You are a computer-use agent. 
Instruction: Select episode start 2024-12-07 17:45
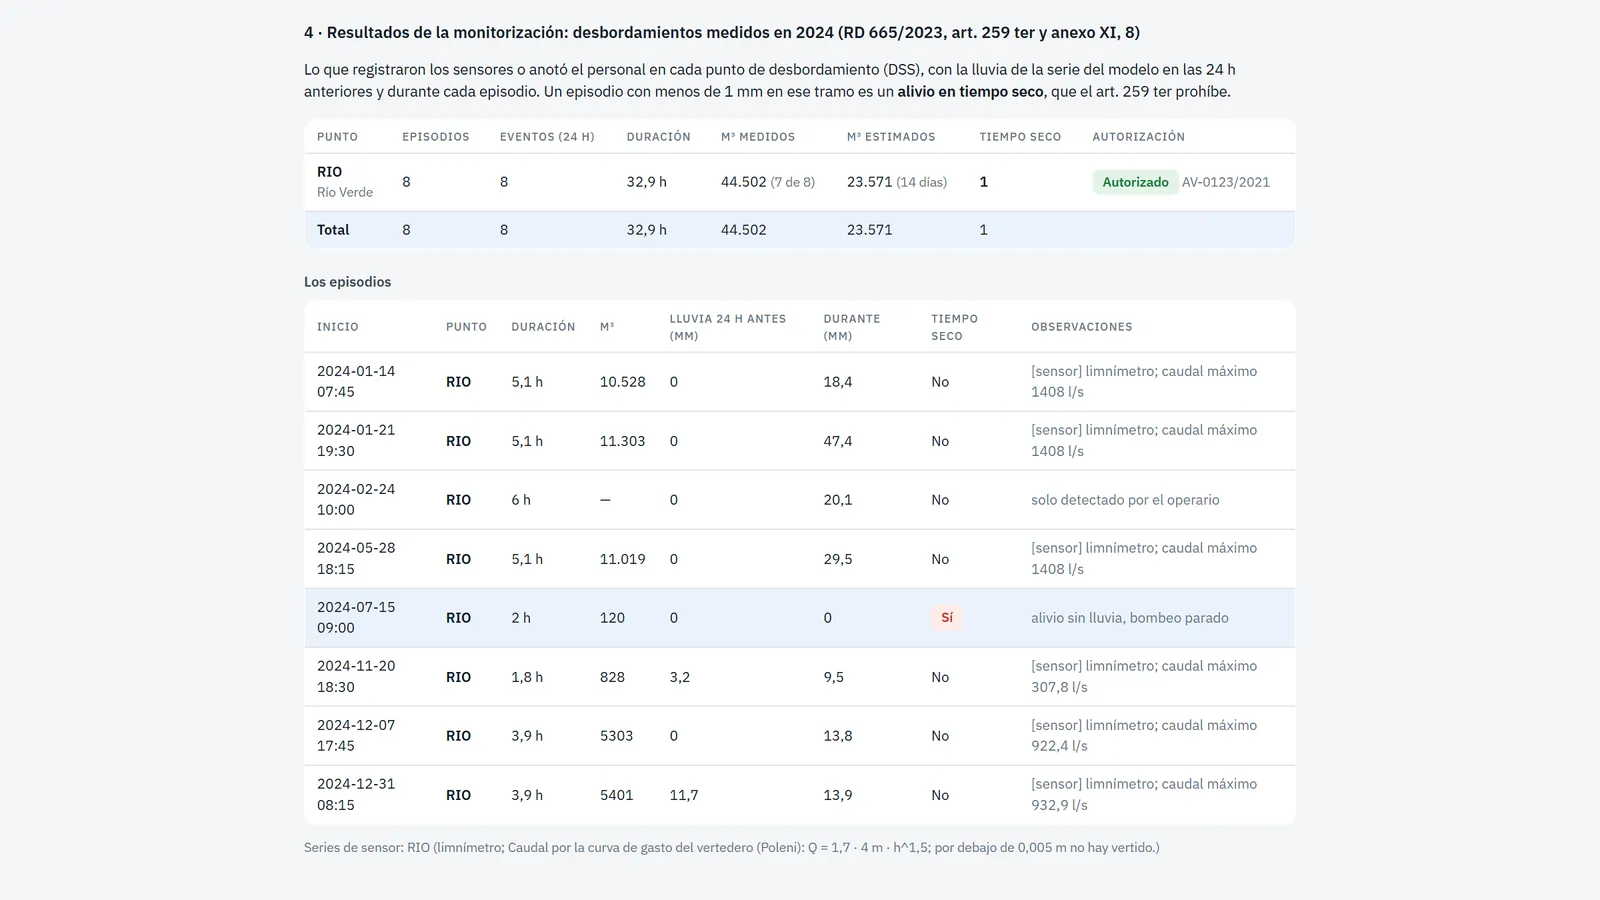click(356, 735)
